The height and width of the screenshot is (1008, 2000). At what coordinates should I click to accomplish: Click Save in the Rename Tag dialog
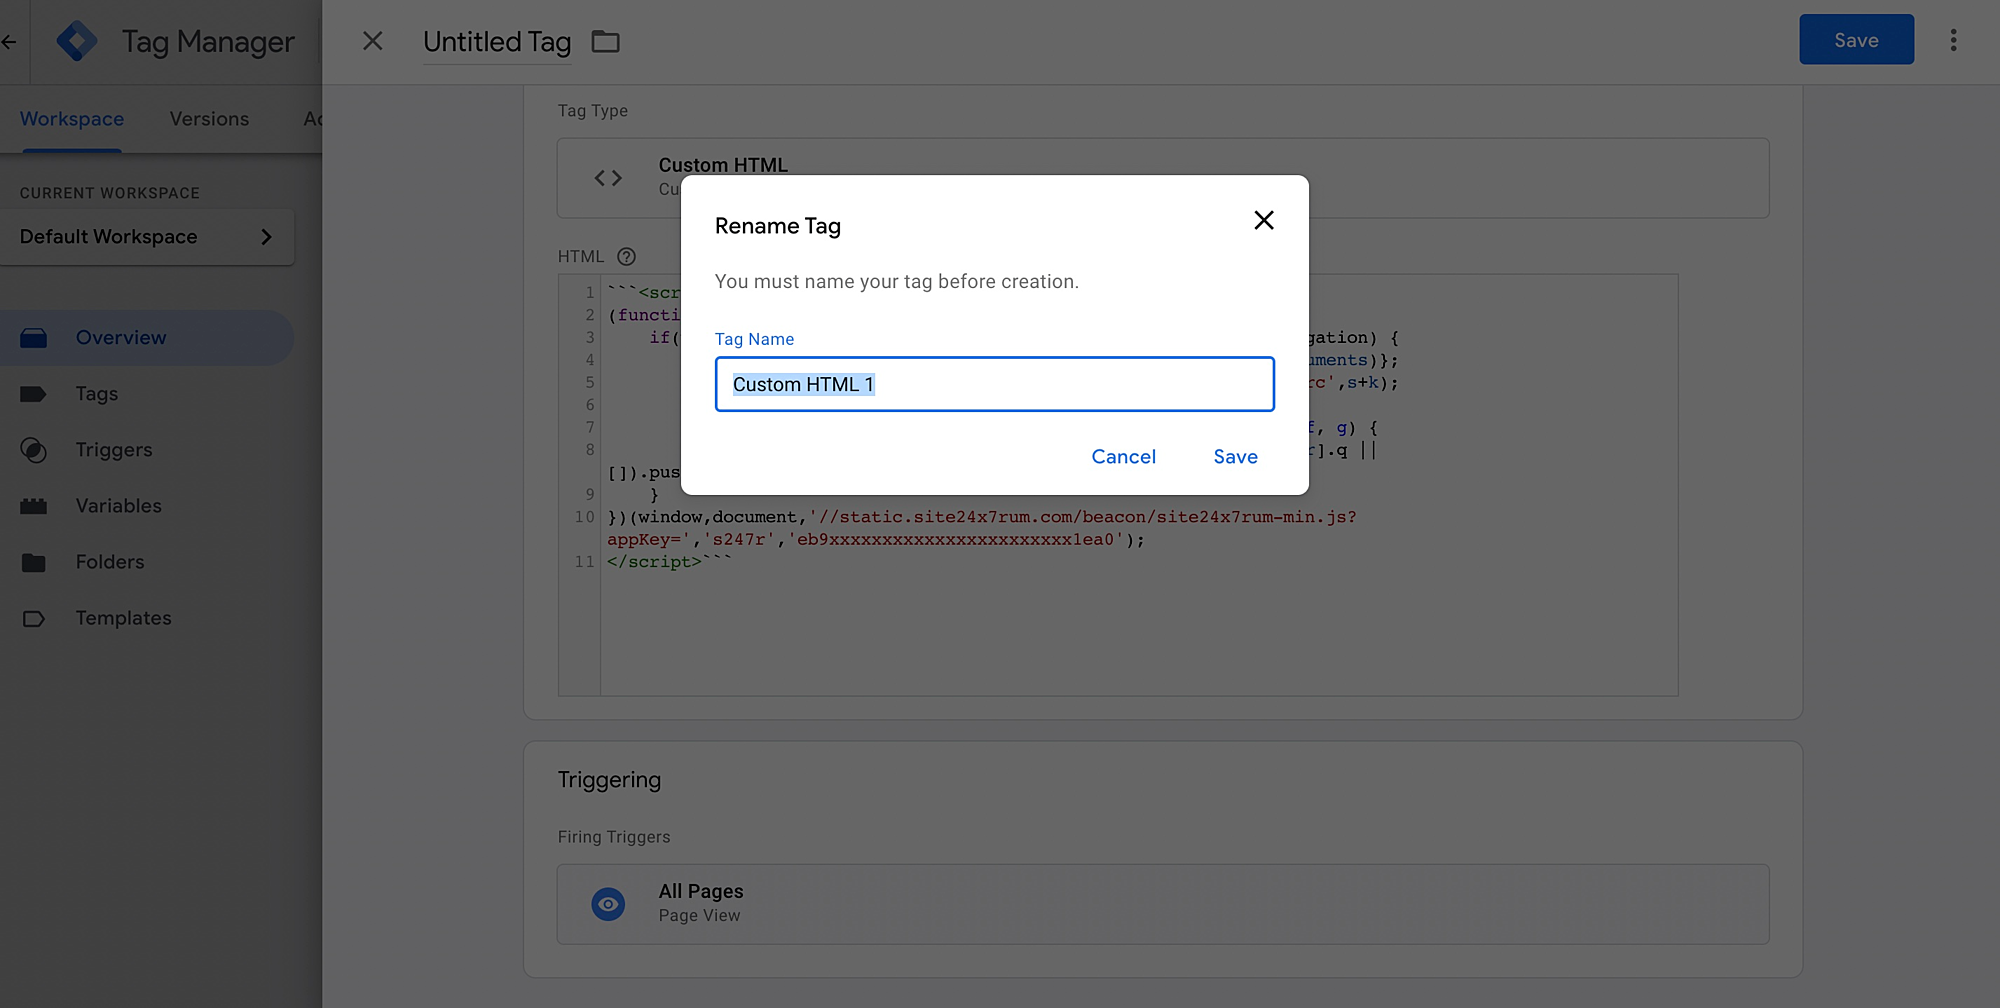pos(1235,457)
